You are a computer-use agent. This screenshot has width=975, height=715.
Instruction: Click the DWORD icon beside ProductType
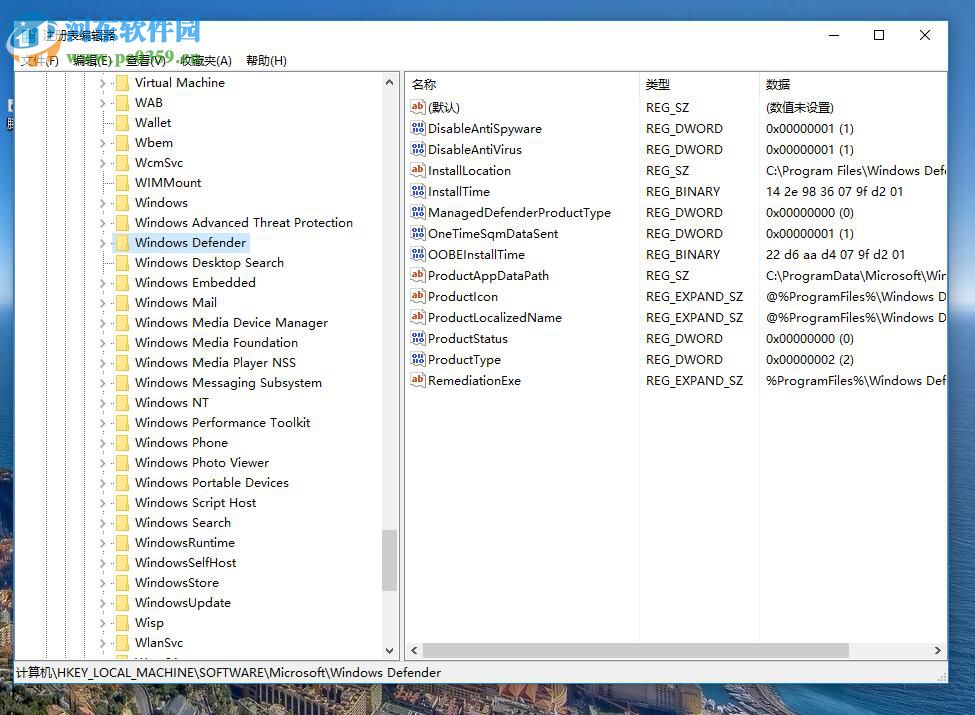[417, 359]
